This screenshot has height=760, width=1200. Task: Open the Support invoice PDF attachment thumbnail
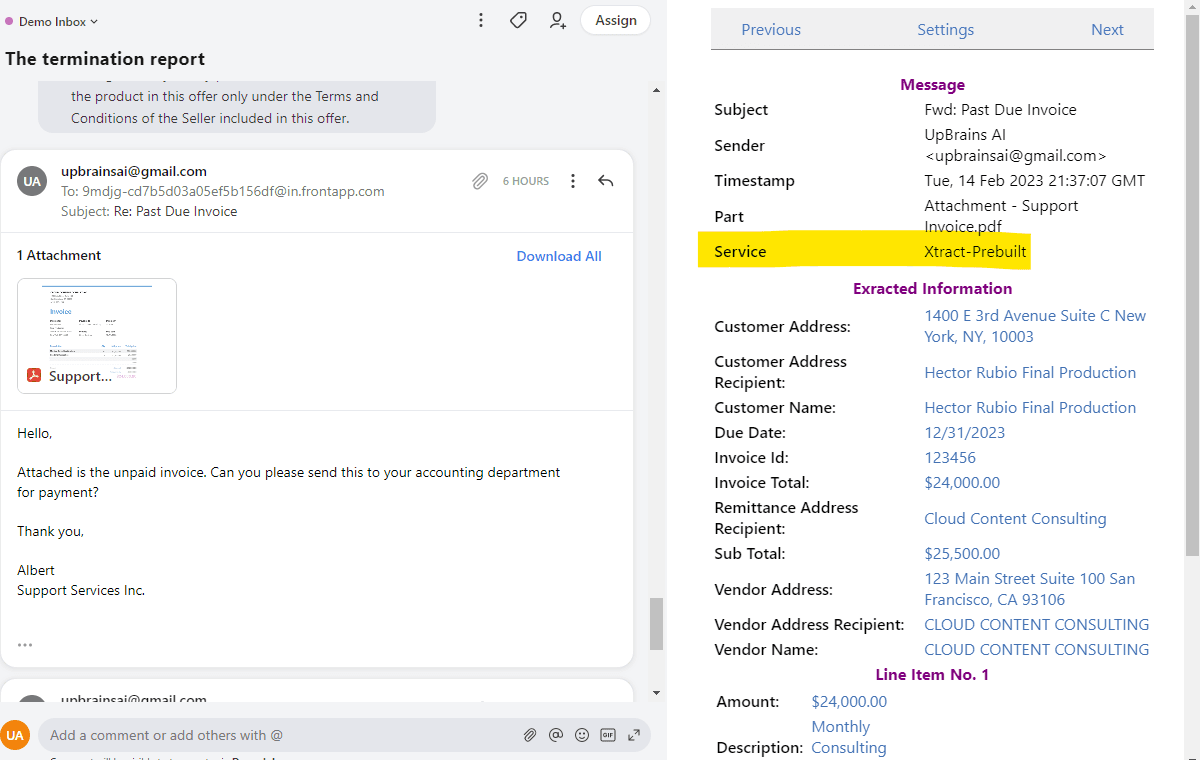click(97, 336)
